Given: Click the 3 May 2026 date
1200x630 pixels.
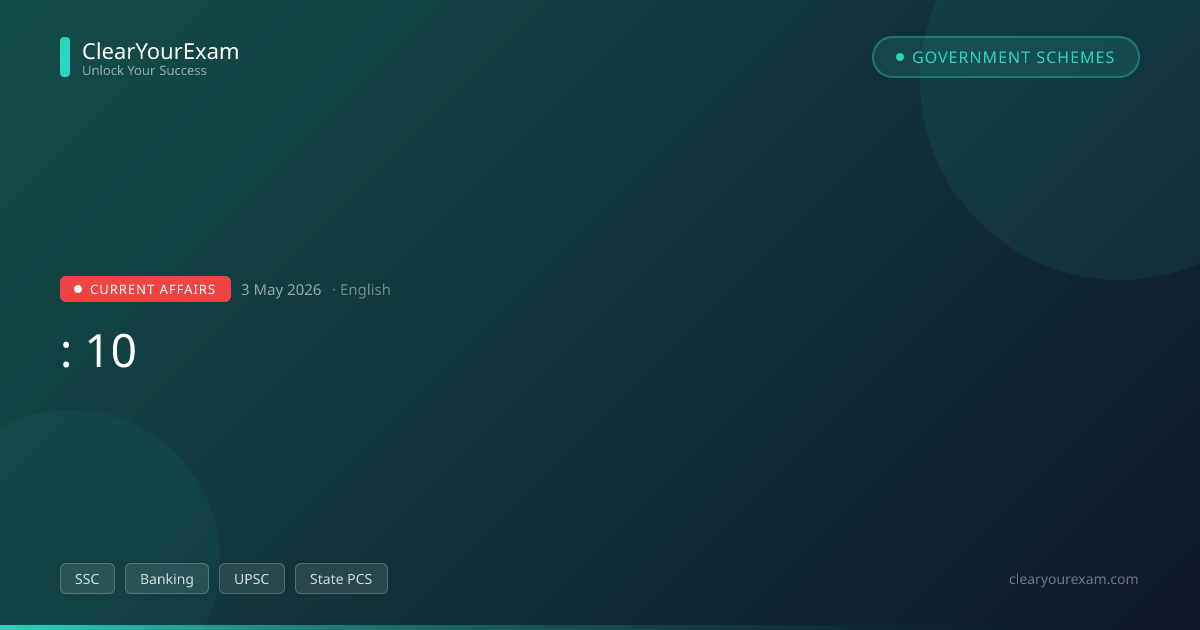Looking at the screenshot, I should coord(281,290).
